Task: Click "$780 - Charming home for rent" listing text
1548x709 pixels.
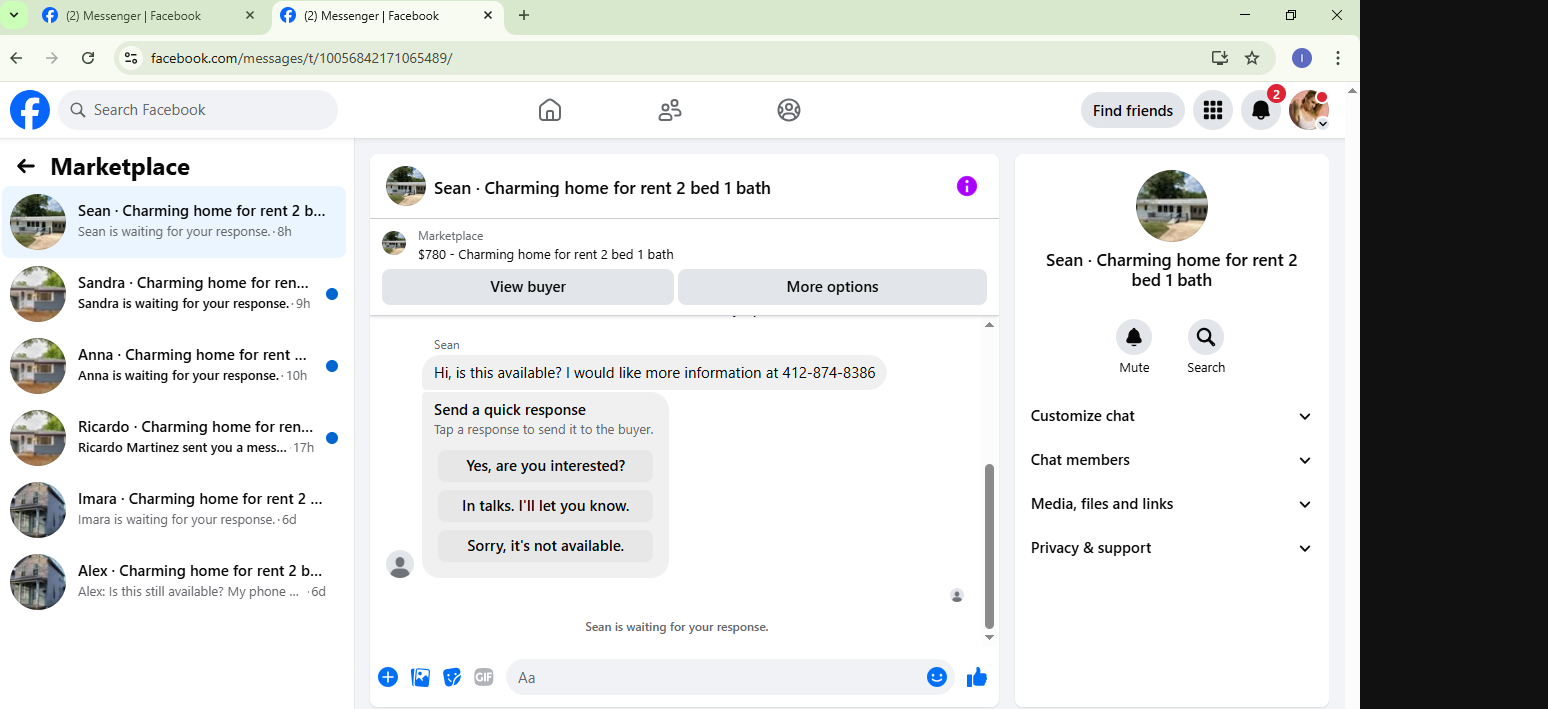Action: (546, 254)
